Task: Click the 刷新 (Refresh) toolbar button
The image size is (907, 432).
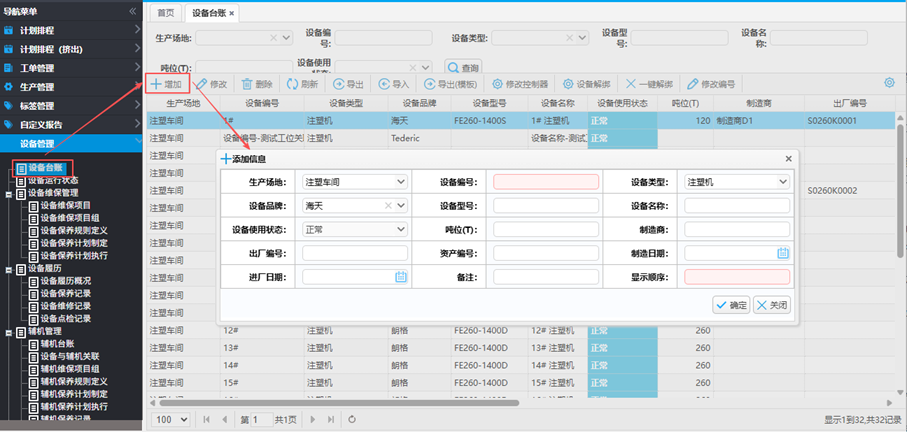Action: pos(302,85)
